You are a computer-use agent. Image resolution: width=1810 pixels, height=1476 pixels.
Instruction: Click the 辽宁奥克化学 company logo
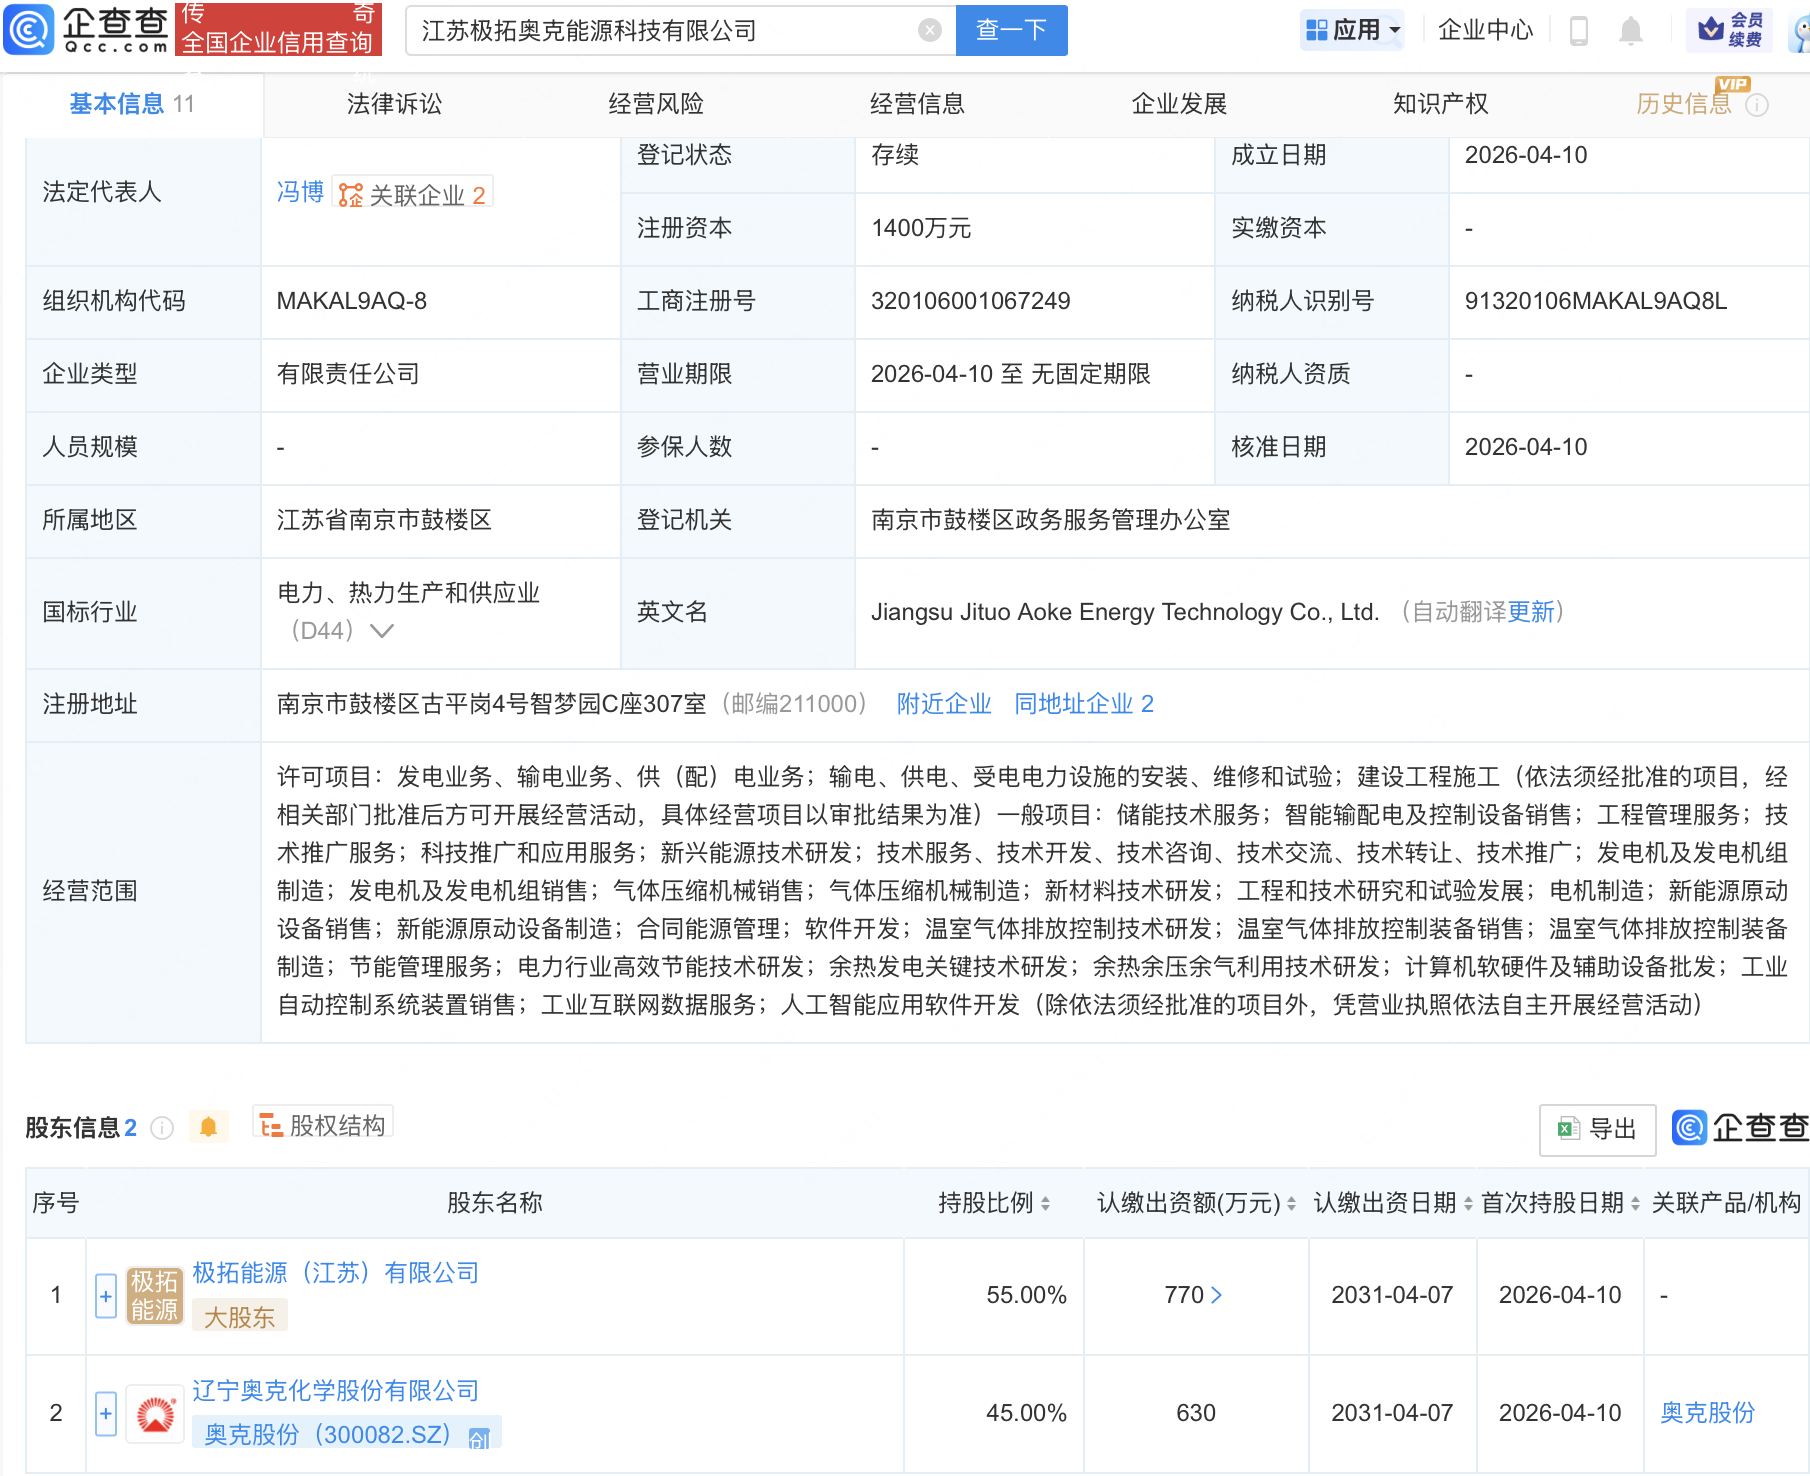point(155,1414)
